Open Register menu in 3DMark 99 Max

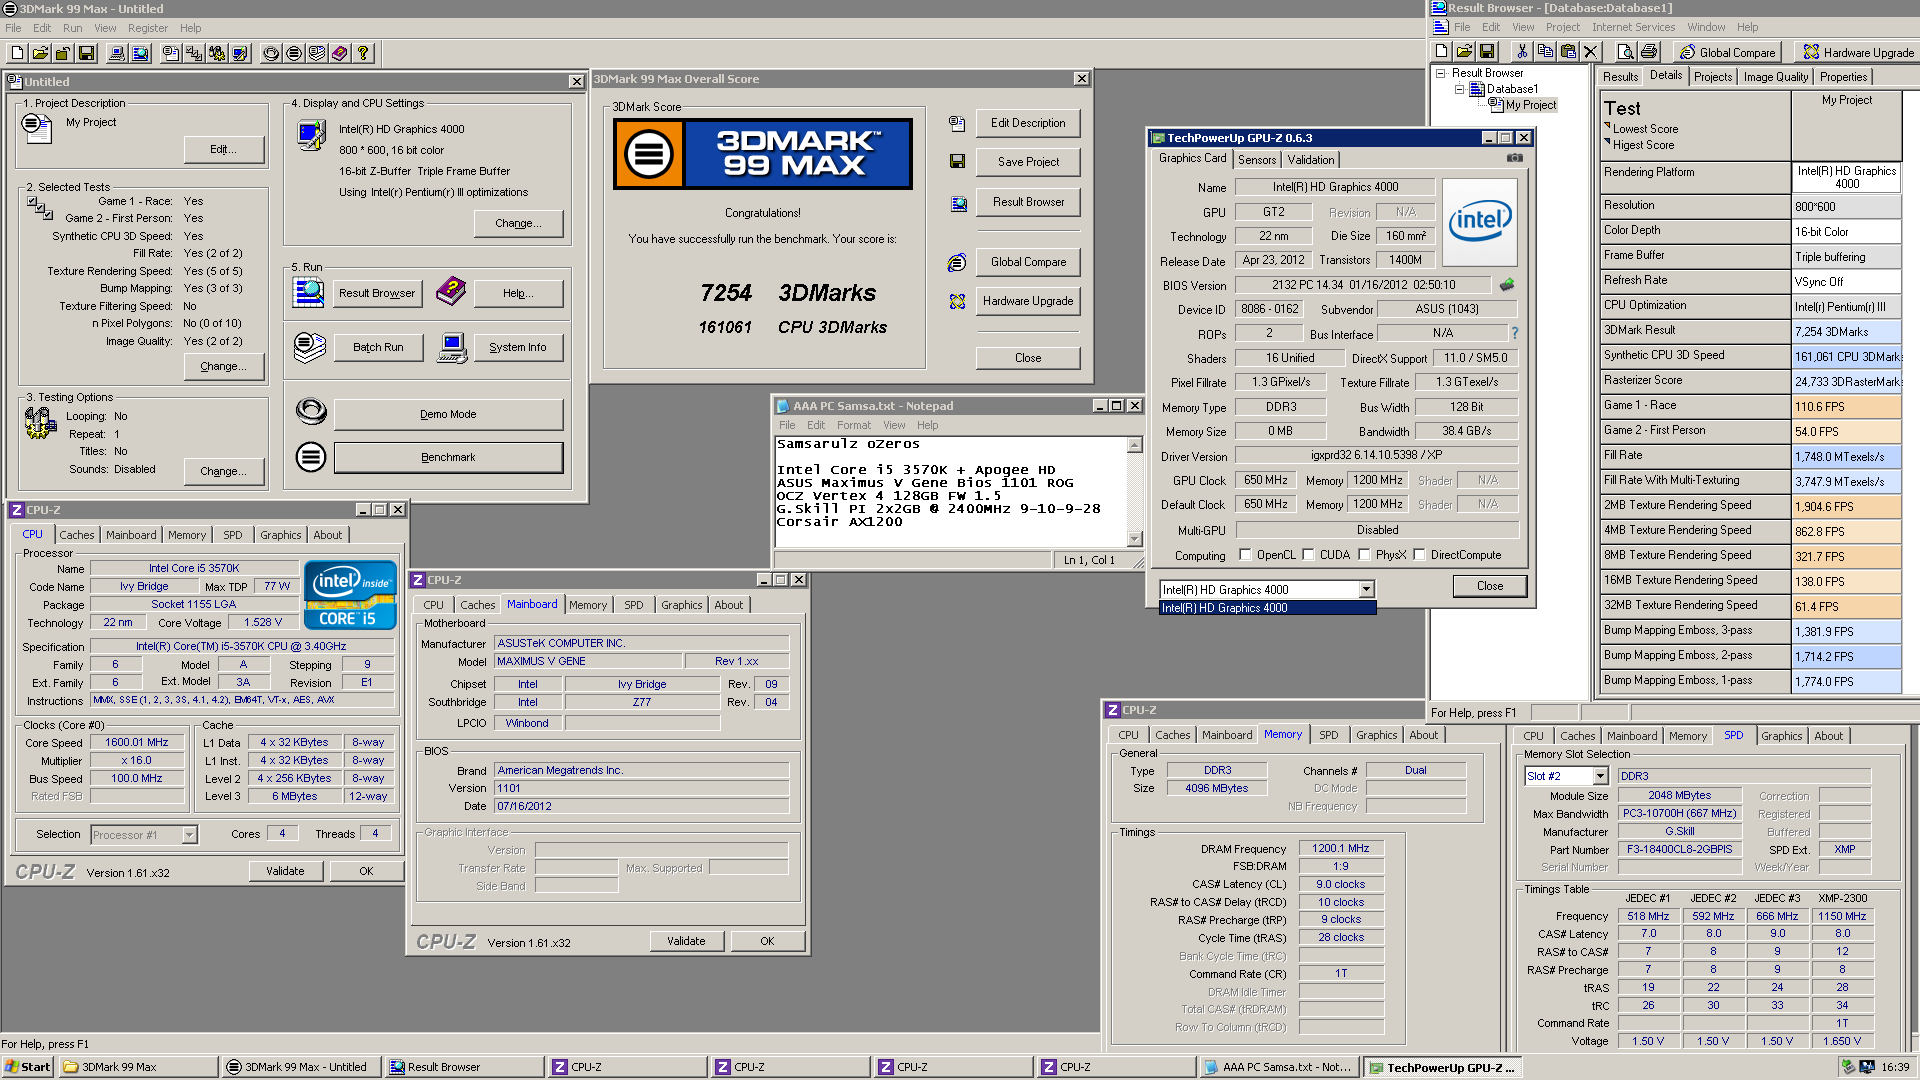point(148,28)
